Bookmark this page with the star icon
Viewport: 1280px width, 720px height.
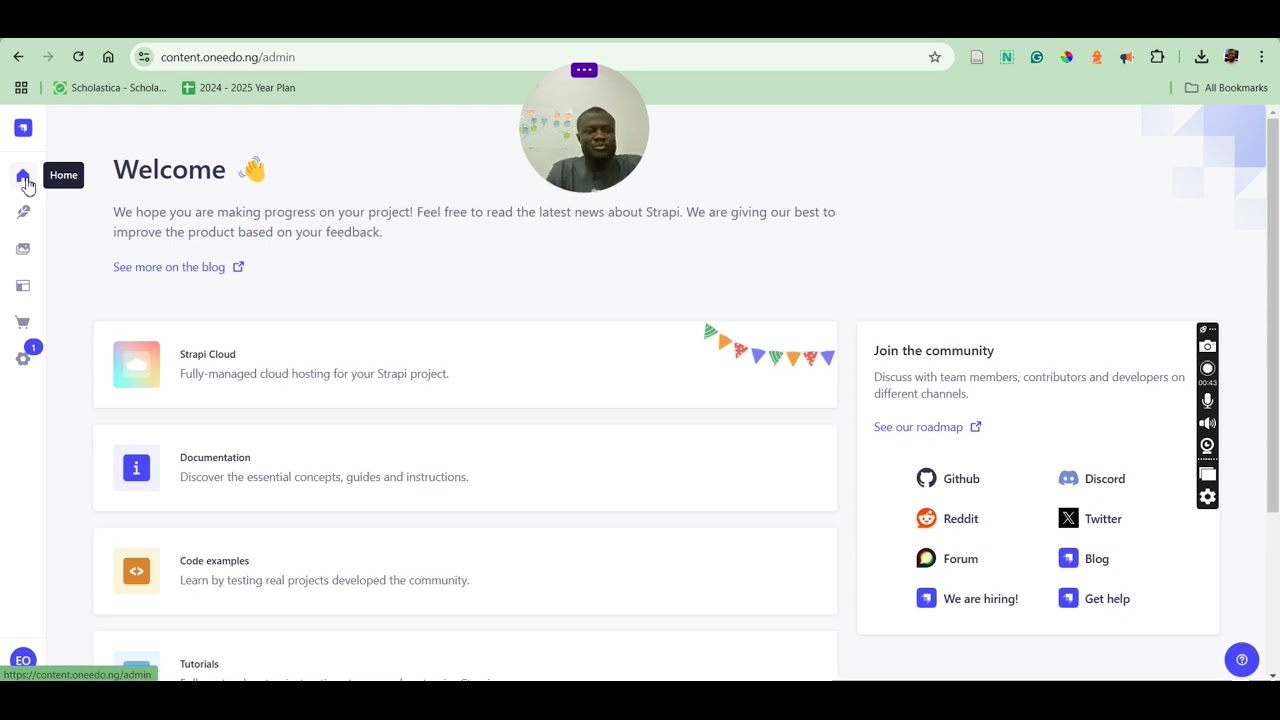935,57
